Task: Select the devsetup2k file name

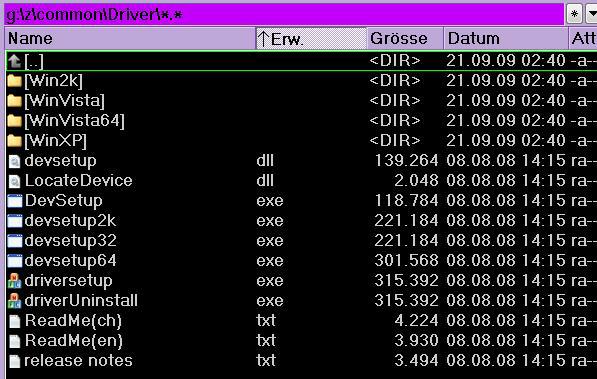Action: pos(70,221)
